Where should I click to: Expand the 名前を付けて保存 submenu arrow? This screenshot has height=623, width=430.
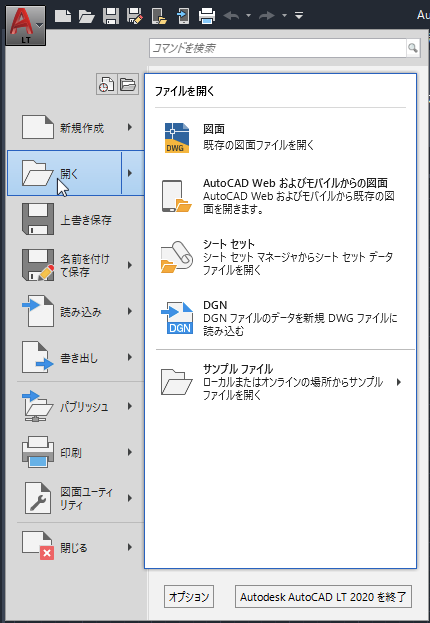pyautogui.click(x=130, y=265)
